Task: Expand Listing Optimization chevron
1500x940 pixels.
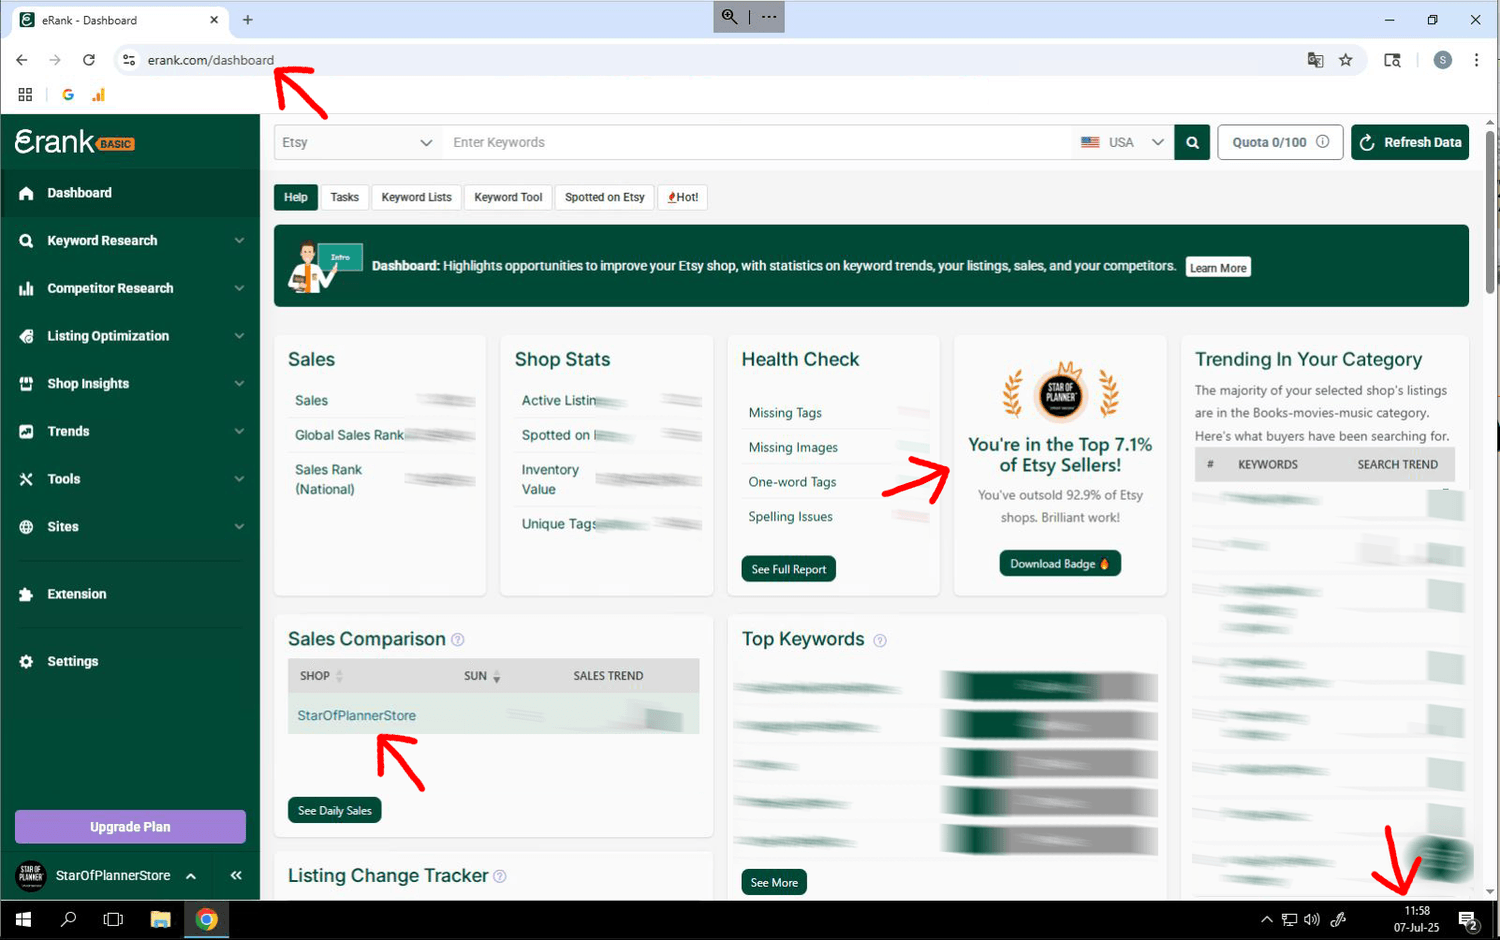Action: 239,336
